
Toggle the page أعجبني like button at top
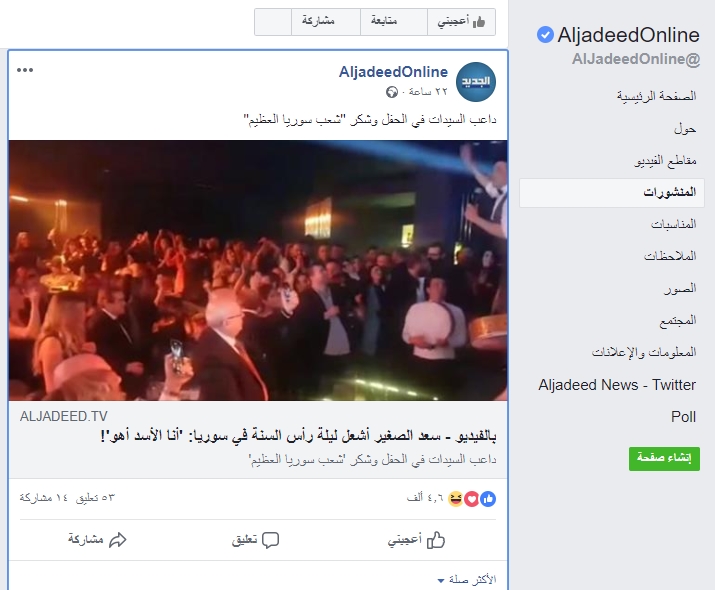(x=461, y=21)
